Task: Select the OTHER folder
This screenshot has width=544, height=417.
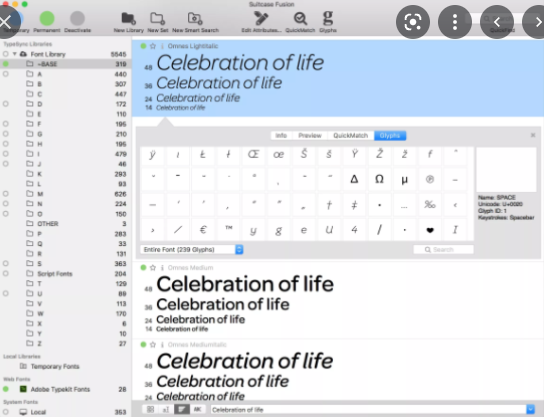Action: pos(65,223)
